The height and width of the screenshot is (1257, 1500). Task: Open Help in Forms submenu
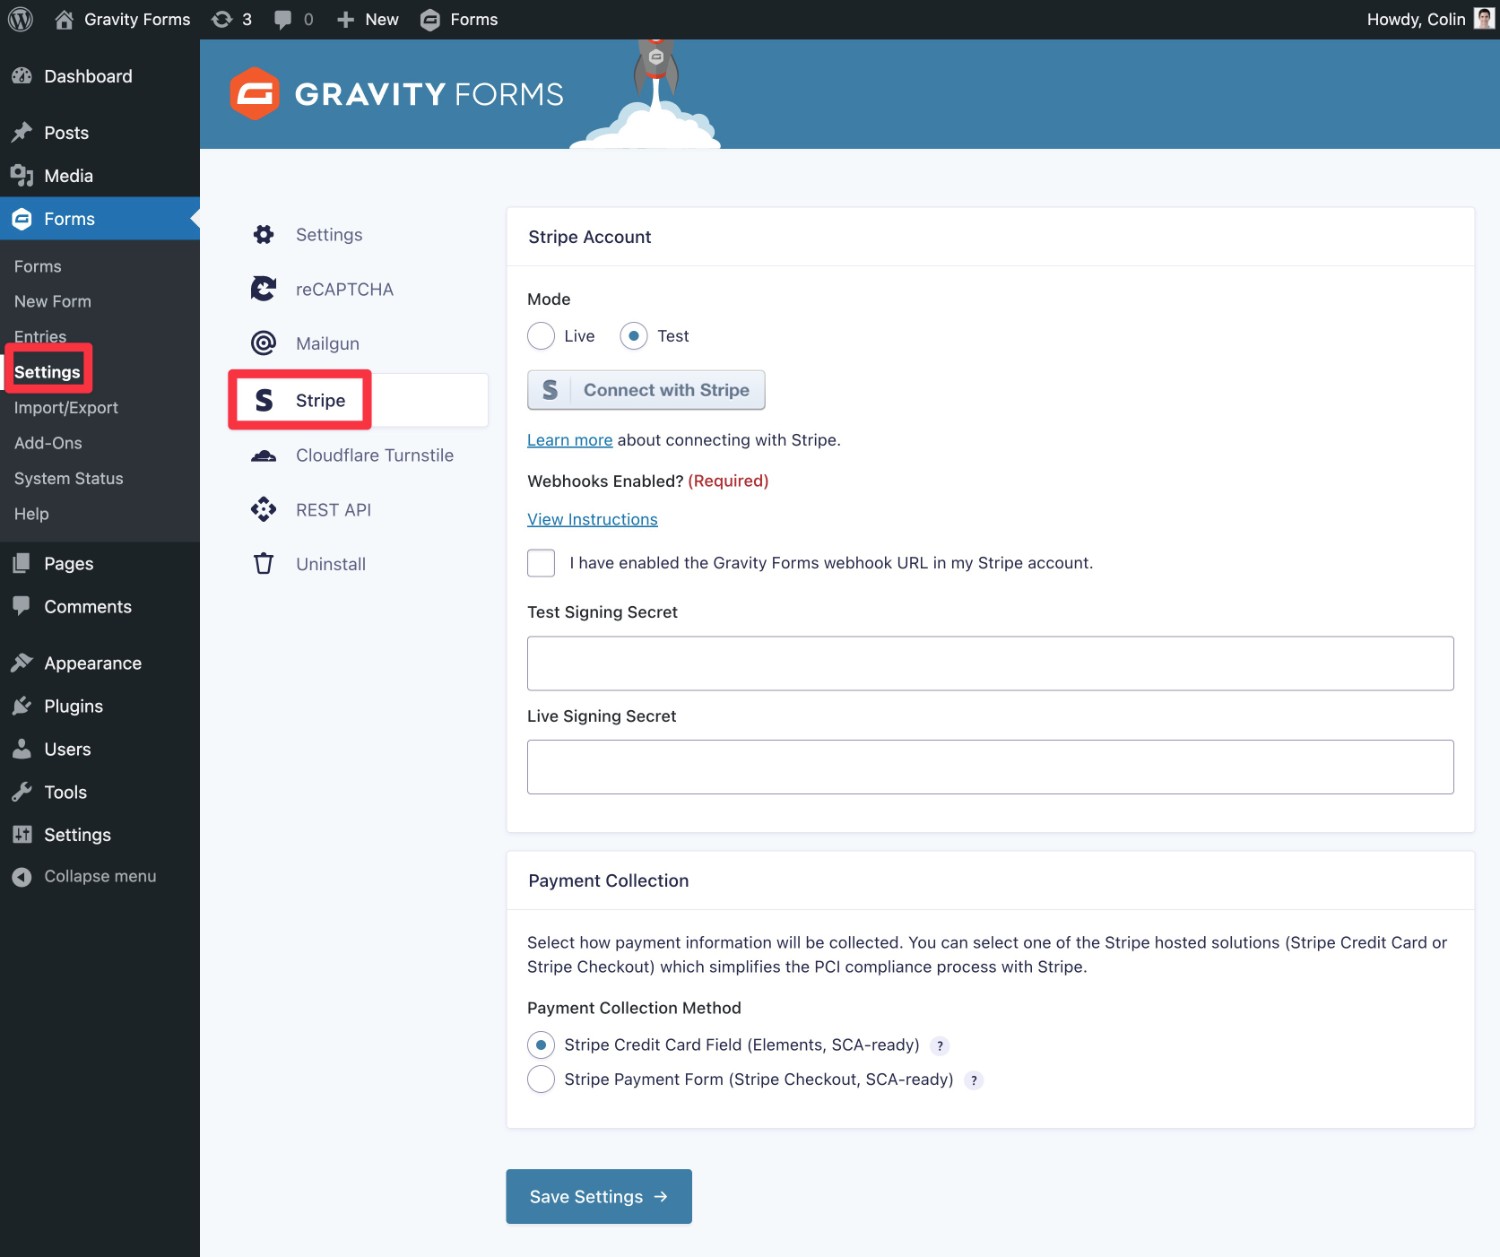(x=31, y=514)
